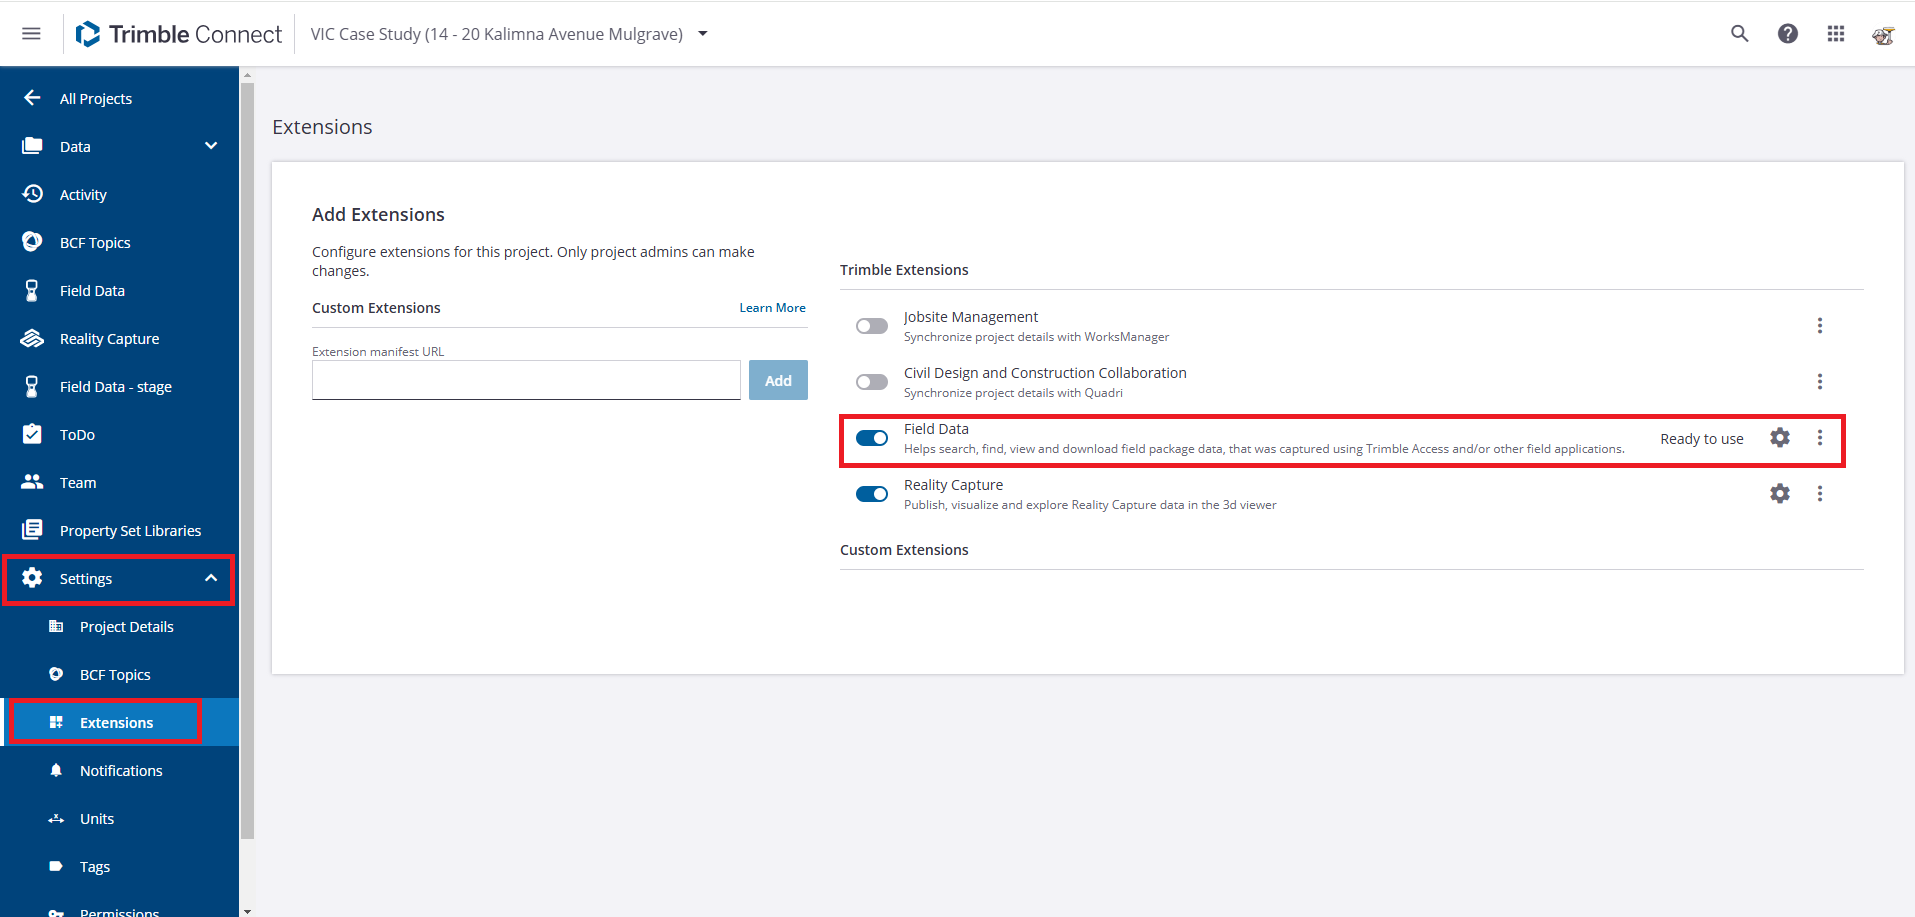Viewport: 1915px width, 917px height.
Task: Open the user profile avatar
Action: pyautogui.click(x=1883, y=35)
